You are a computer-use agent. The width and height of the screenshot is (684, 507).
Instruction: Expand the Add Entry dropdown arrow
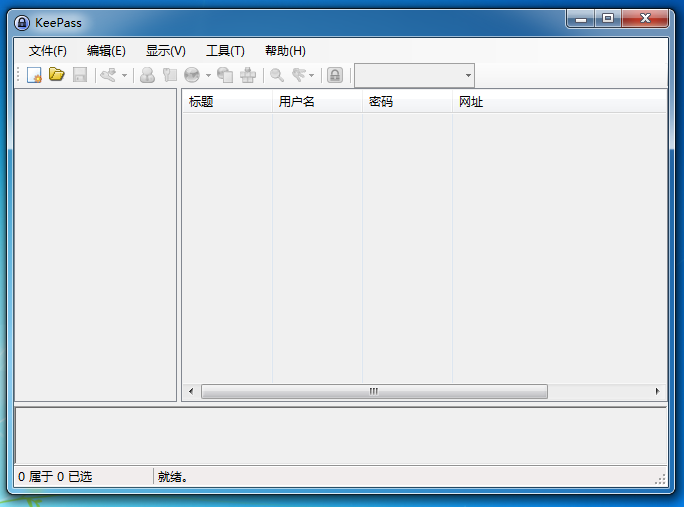point(124,75)
